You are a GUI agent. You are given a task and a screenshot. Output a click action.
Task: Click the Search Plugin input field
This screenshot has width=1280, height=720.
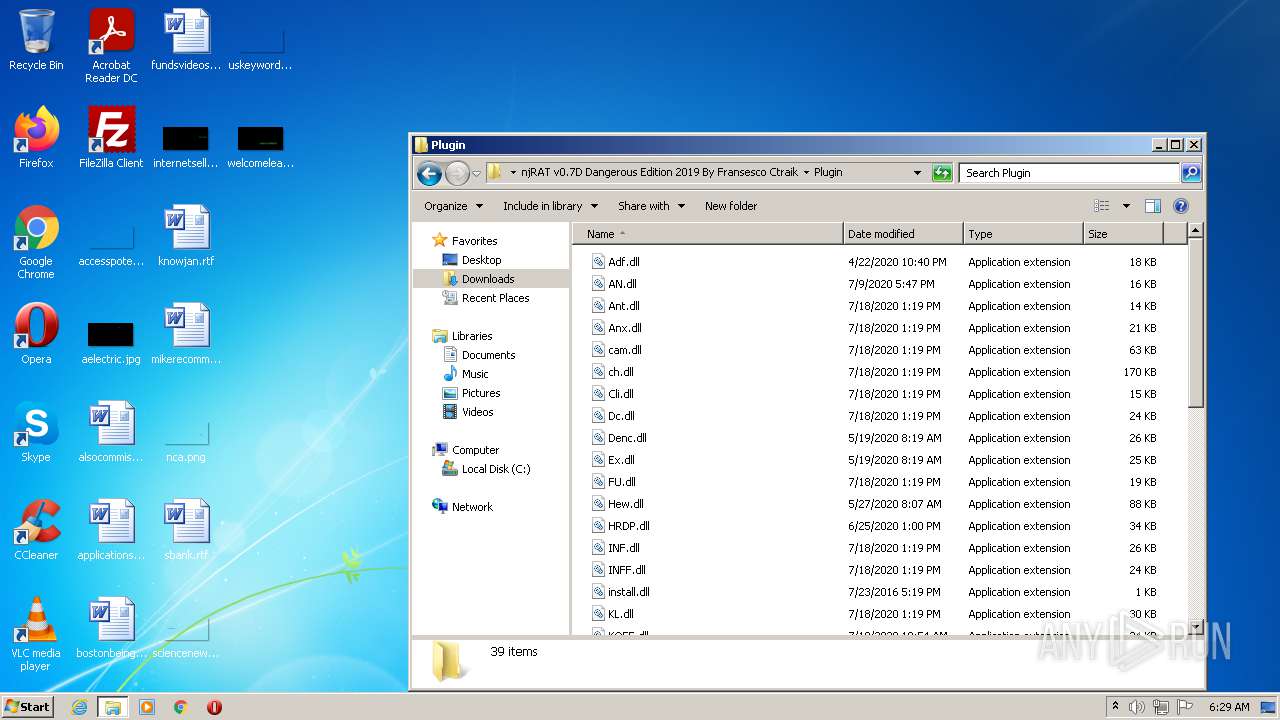[x=1069, y=173]
